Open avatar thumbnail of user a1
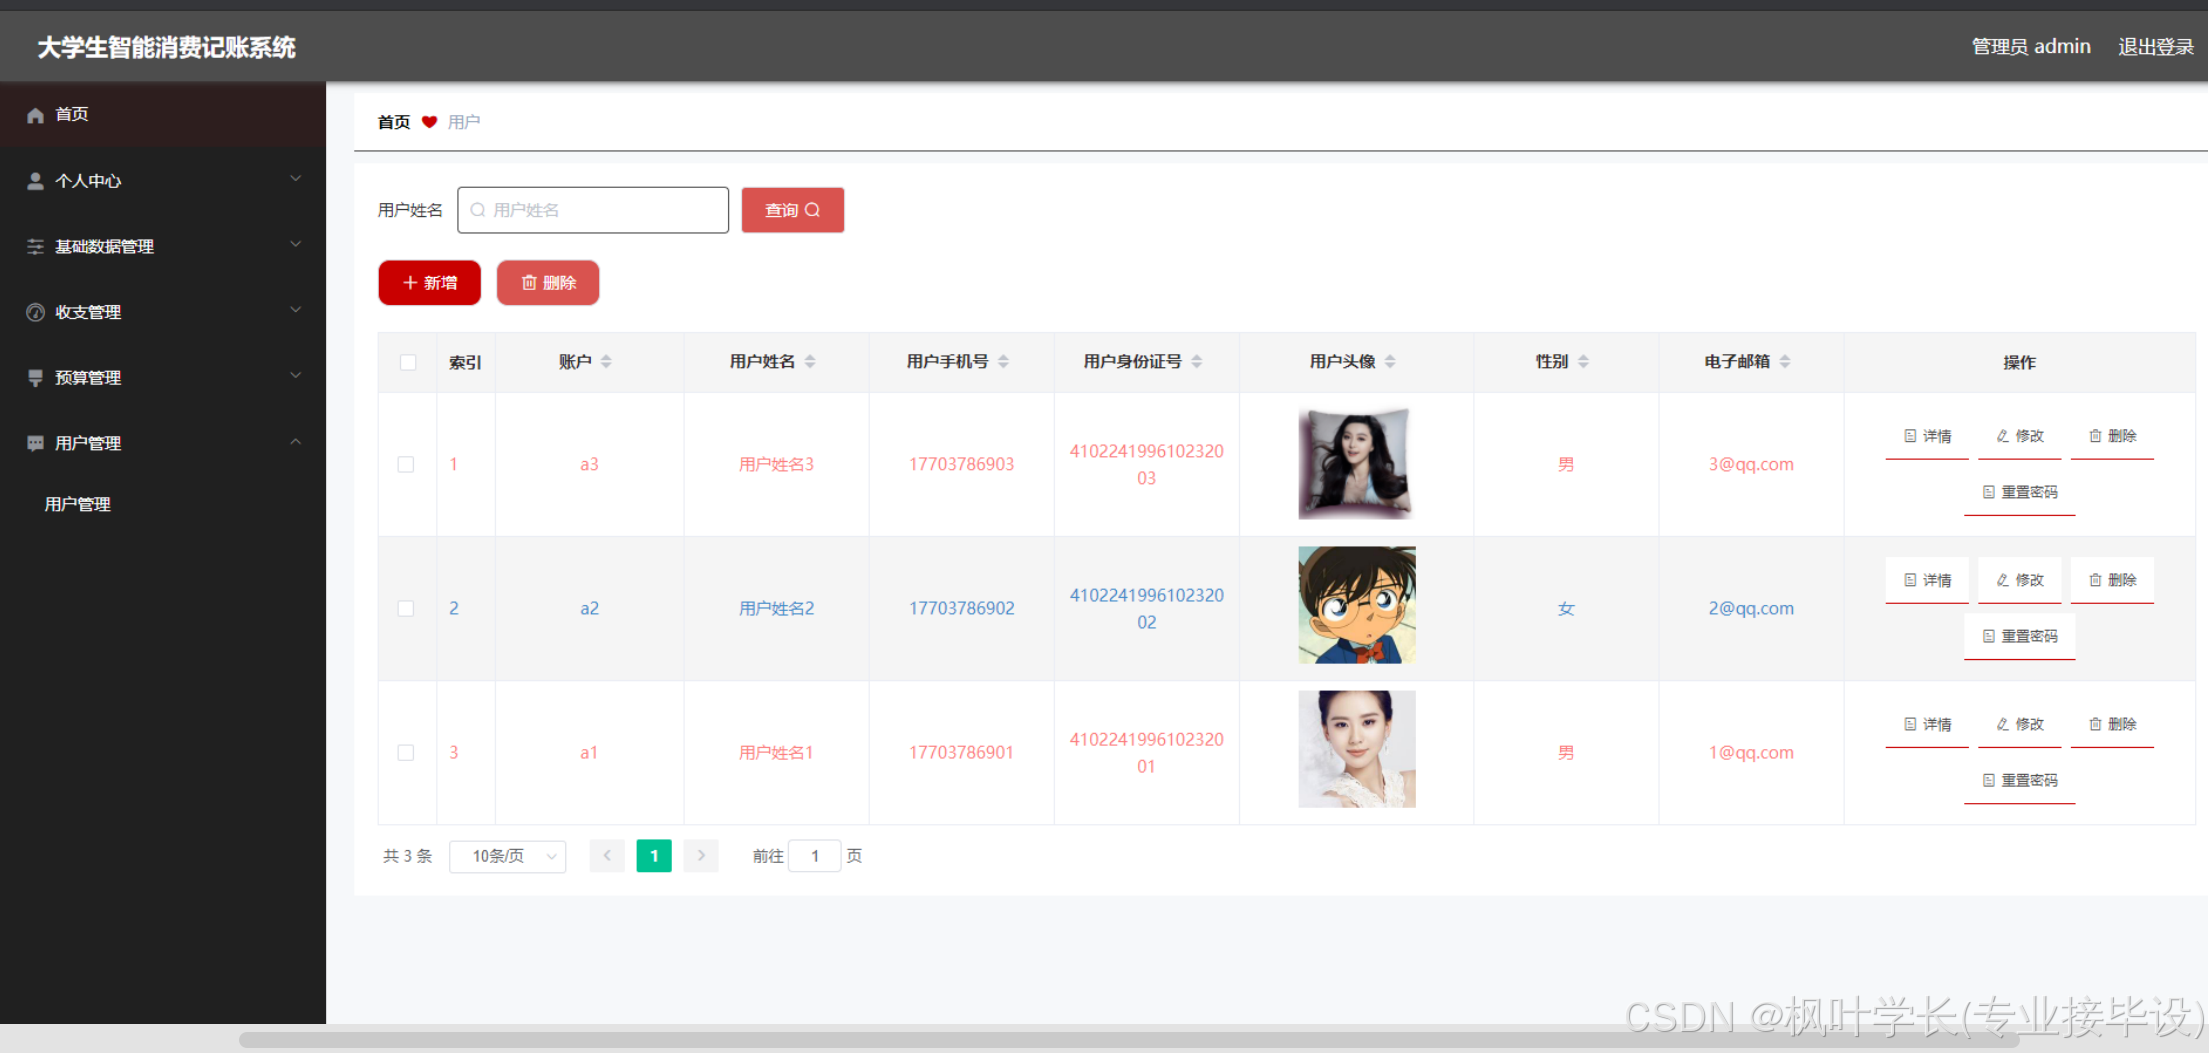Image resolution: width=2209 pixels, height=1053 pixels. [1357, 749]
